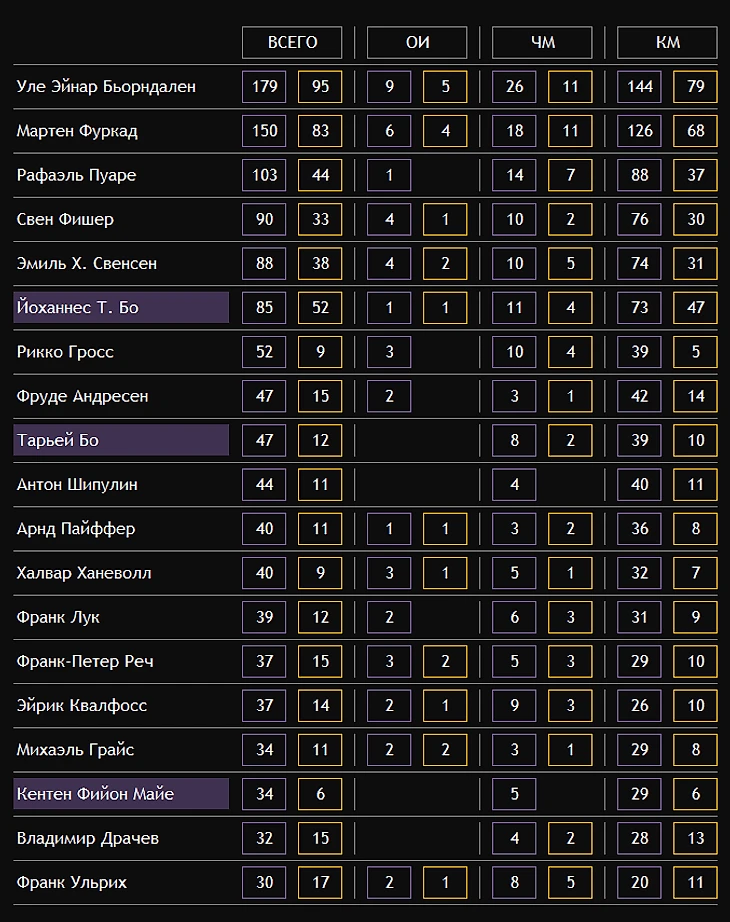Image resolution: width=730 pixels, height=922 pixels.
Task: Select the ЧМ column header
Action: (x=542, y=42)
